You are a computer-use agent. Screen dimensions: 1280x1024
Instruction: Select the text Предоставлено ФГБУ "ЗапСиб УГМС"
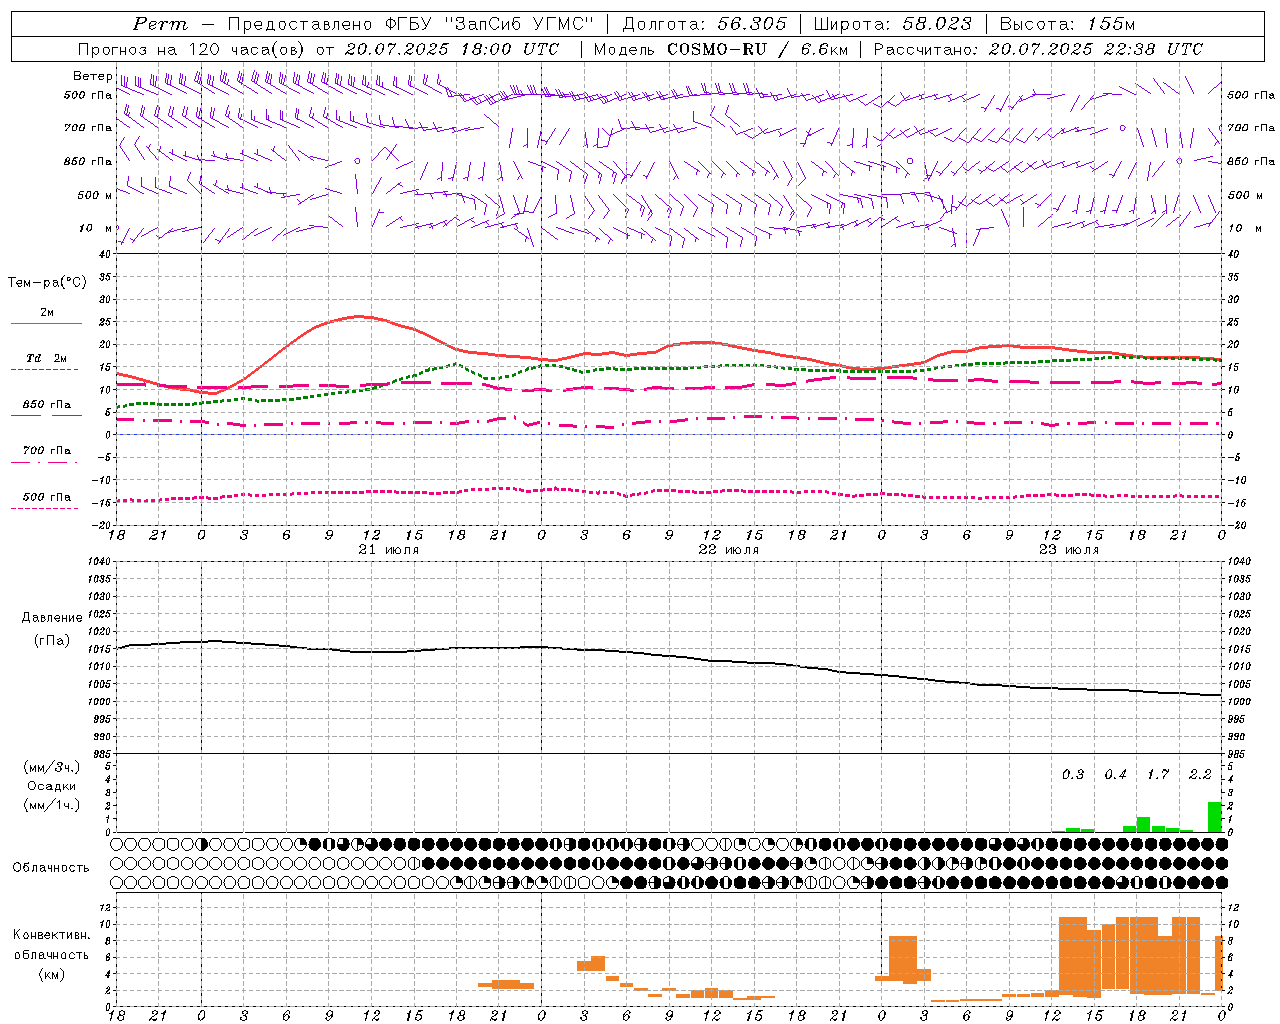(412, 24)
